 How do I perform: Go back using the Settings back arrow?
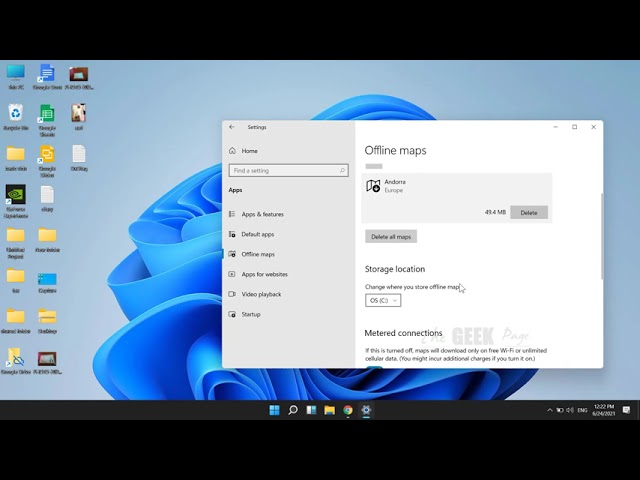click(232, 127)
